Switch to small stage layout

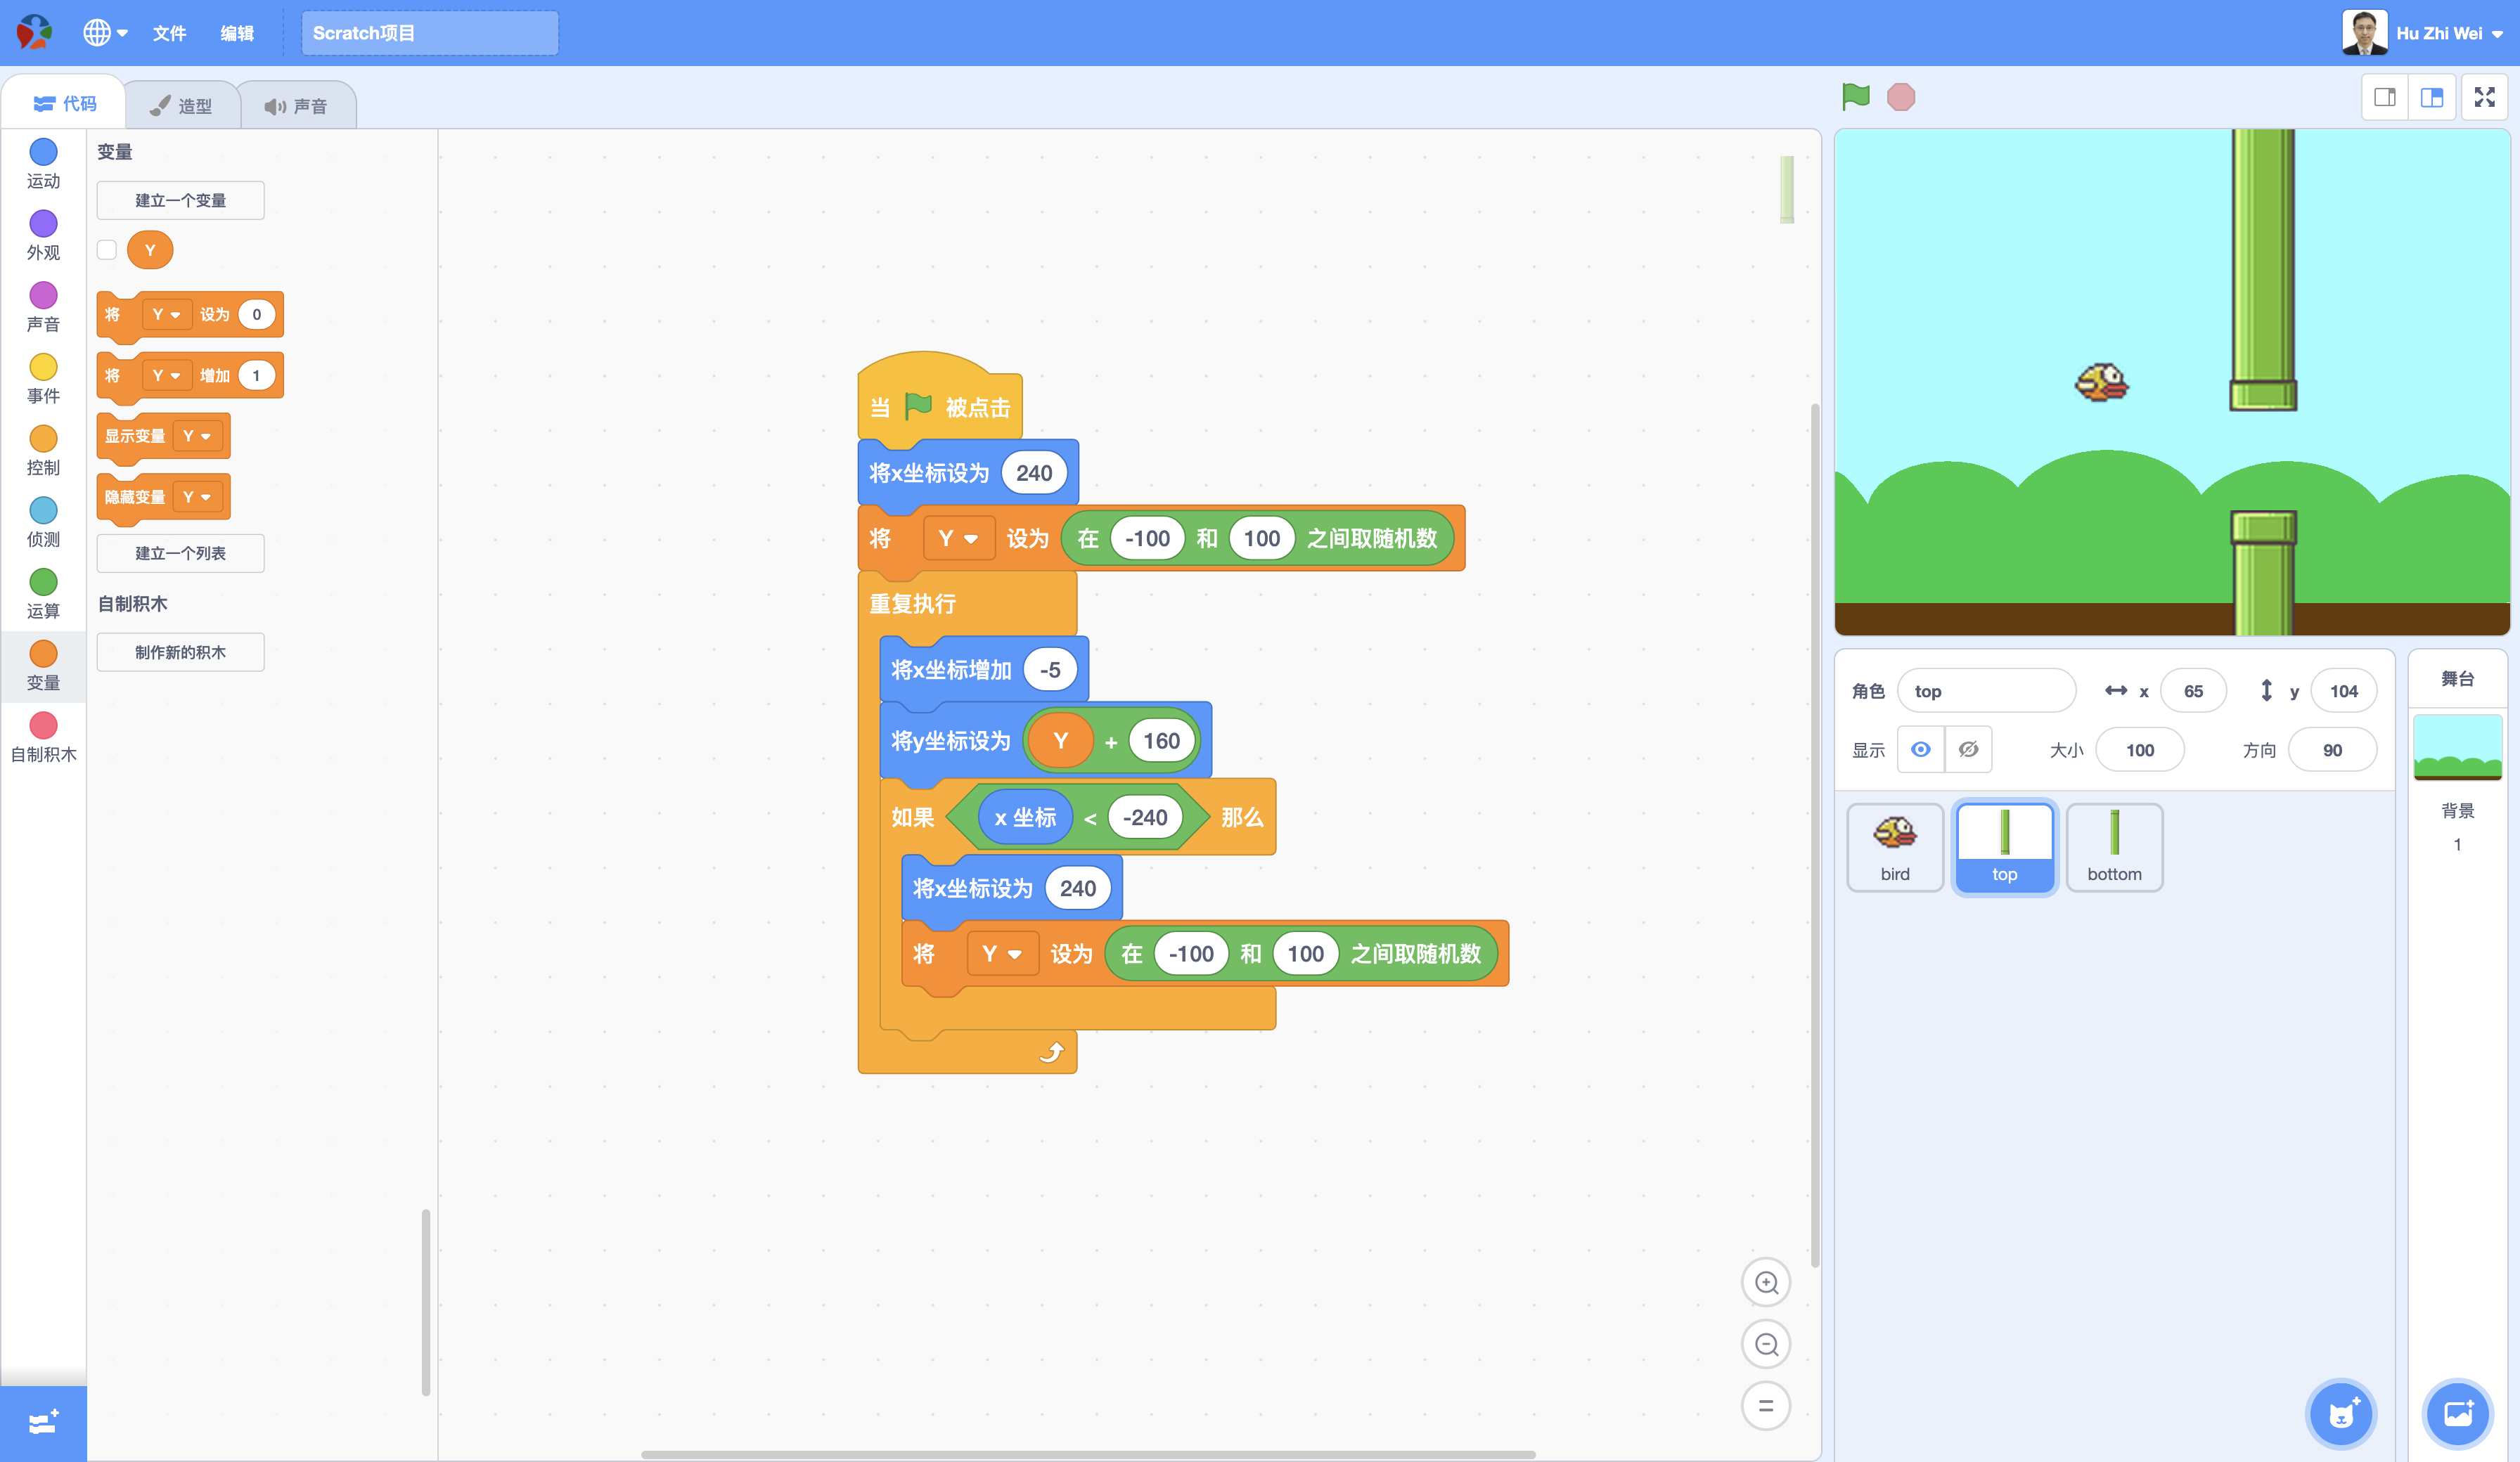click(x=2385, y=97)
